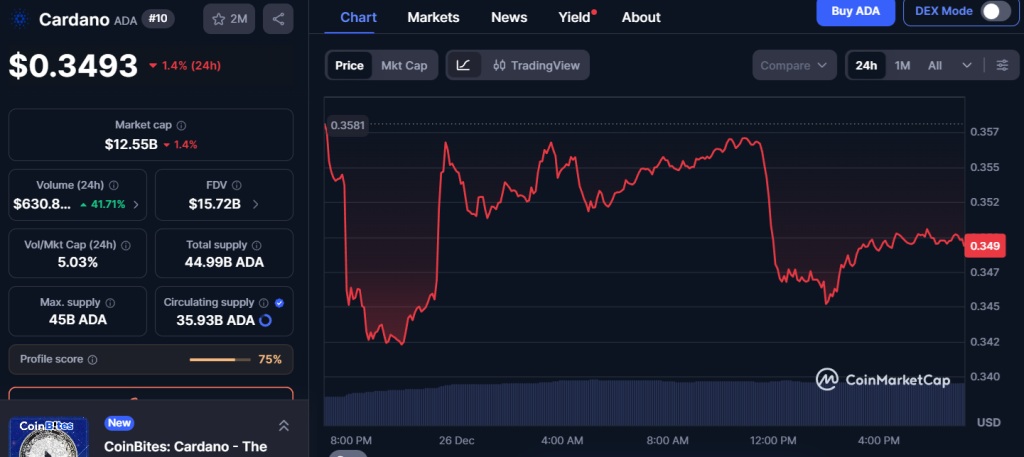Open CoinBites: Cardano article link

(x=185, y=447)
